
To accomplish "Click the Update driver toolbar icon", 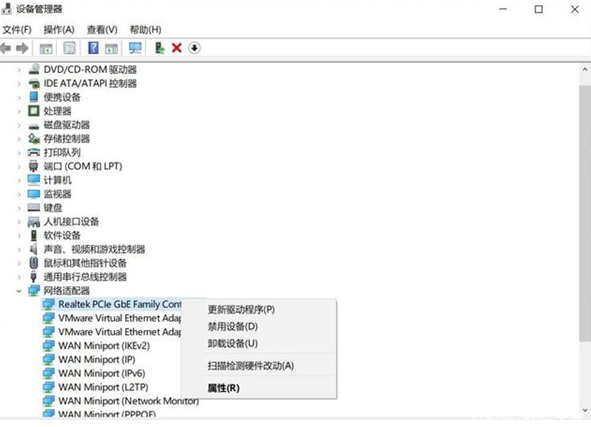I will (x=160, y=48).
